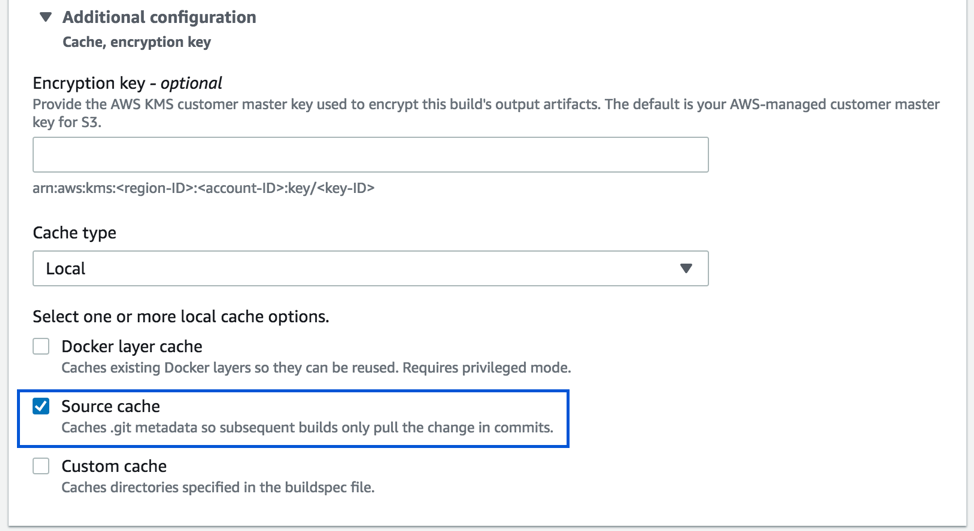Screen dimensions: 974x531
Task: Click the Source cache label text
Action: (x=111, y=406)
